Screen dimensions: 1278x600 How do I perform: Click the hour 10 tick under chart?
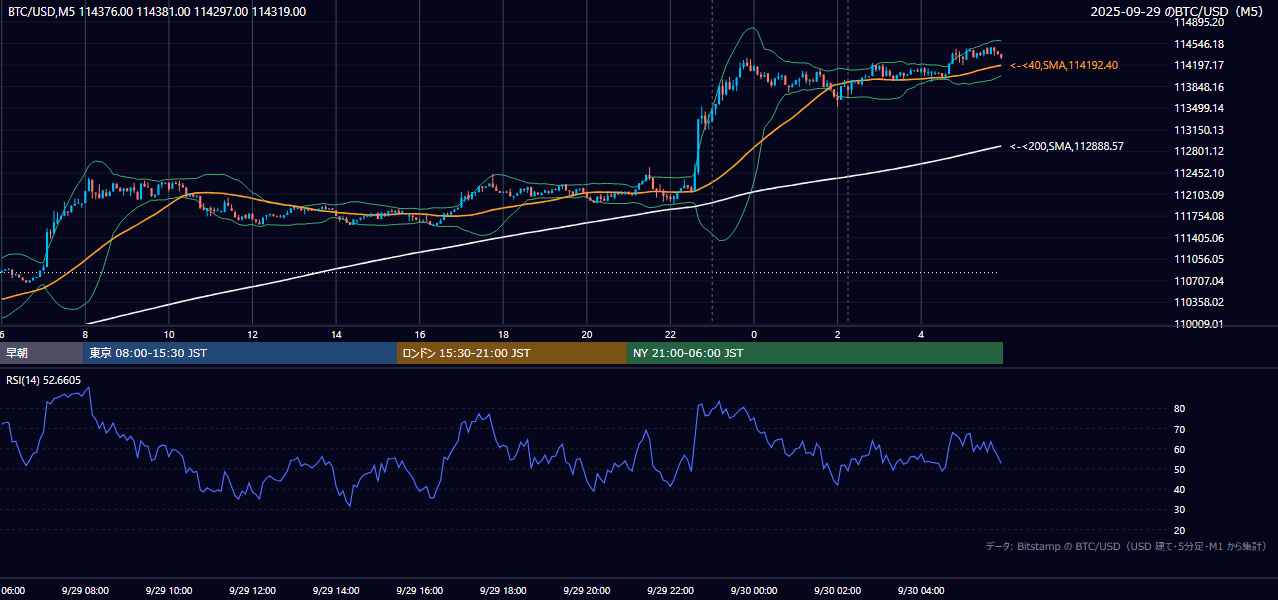point(169,334)
